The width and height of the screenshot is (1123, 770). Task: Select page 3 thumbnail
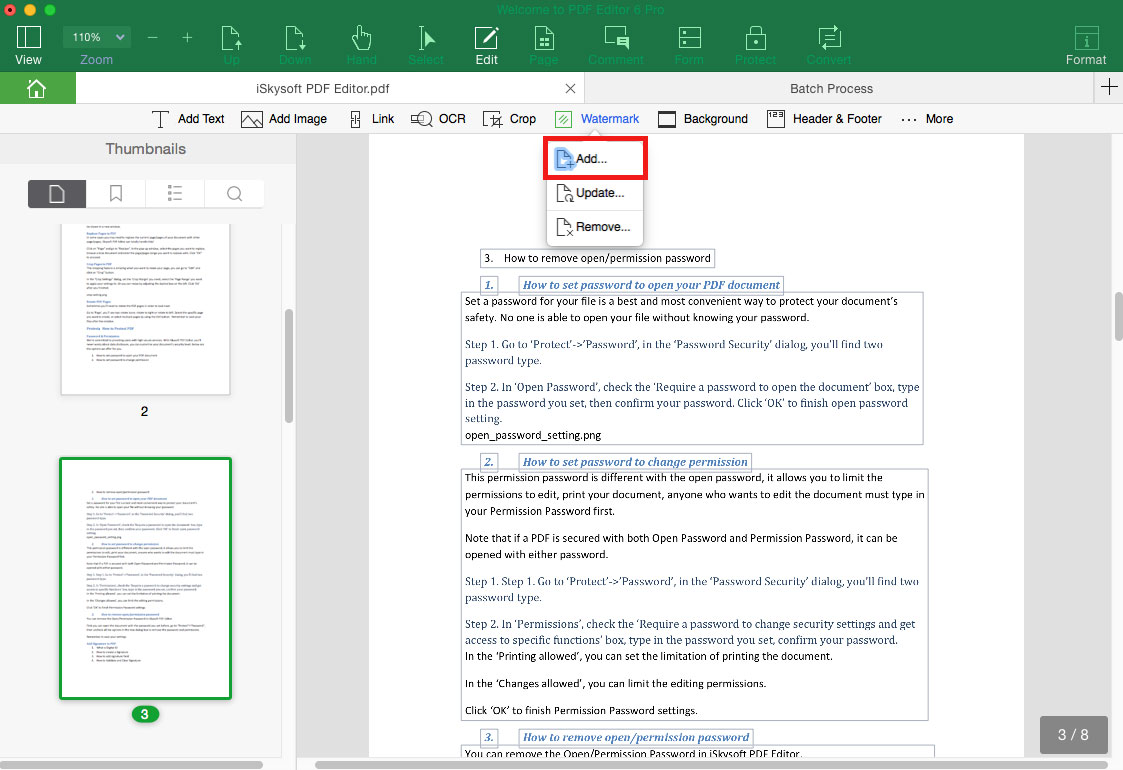click(x=145, y=578)
